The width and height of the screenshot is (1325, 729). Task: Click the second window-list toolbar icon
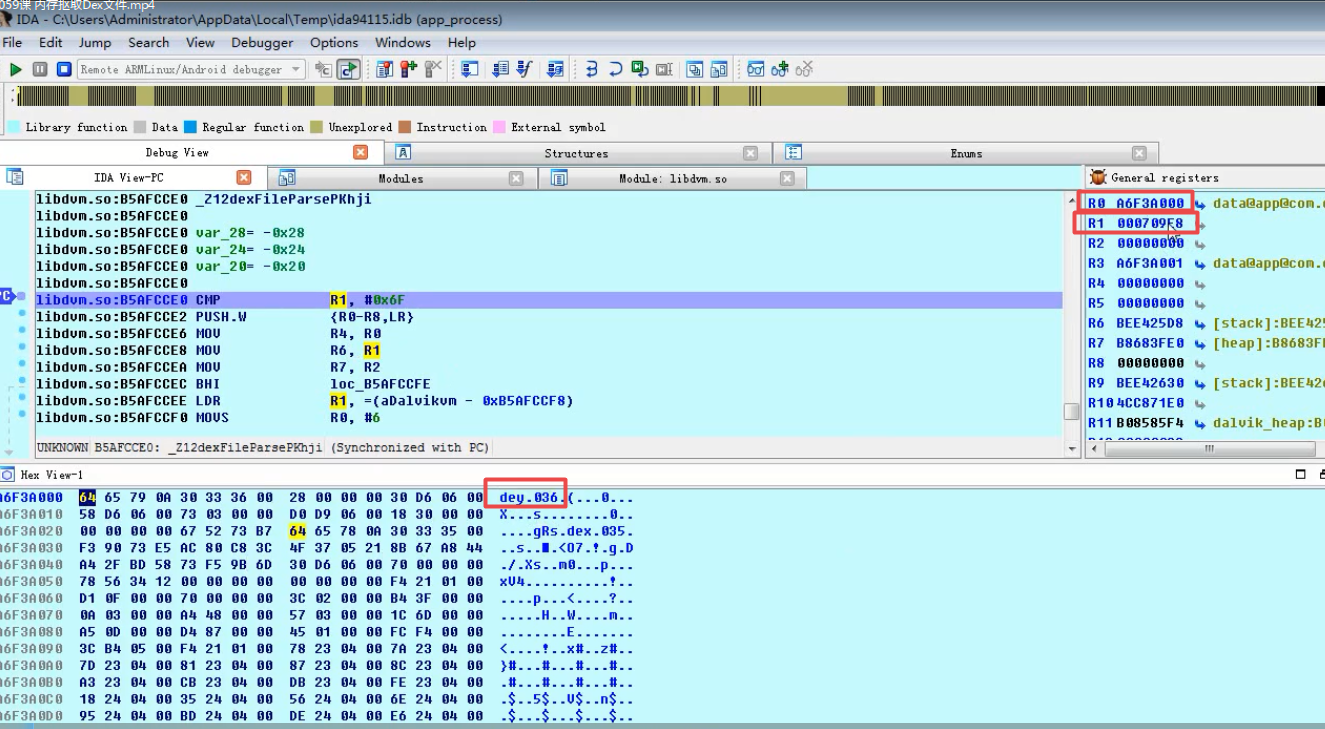point(719,69)
